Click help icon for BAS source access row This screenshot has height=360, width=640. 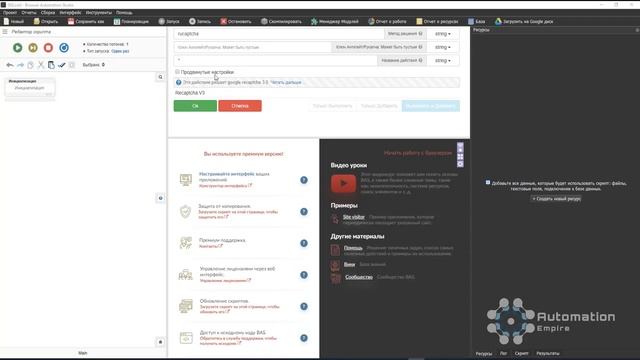click(304, 338)
